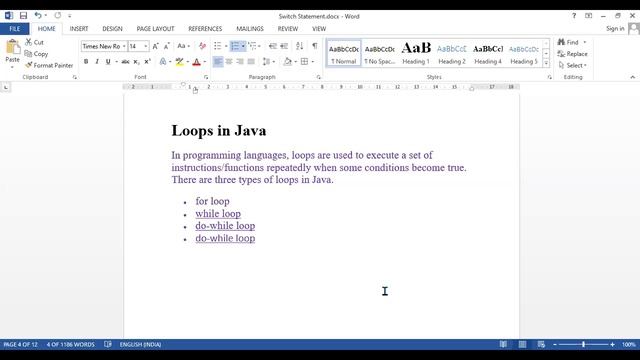Align the text to the right

(x=240, y=62)
